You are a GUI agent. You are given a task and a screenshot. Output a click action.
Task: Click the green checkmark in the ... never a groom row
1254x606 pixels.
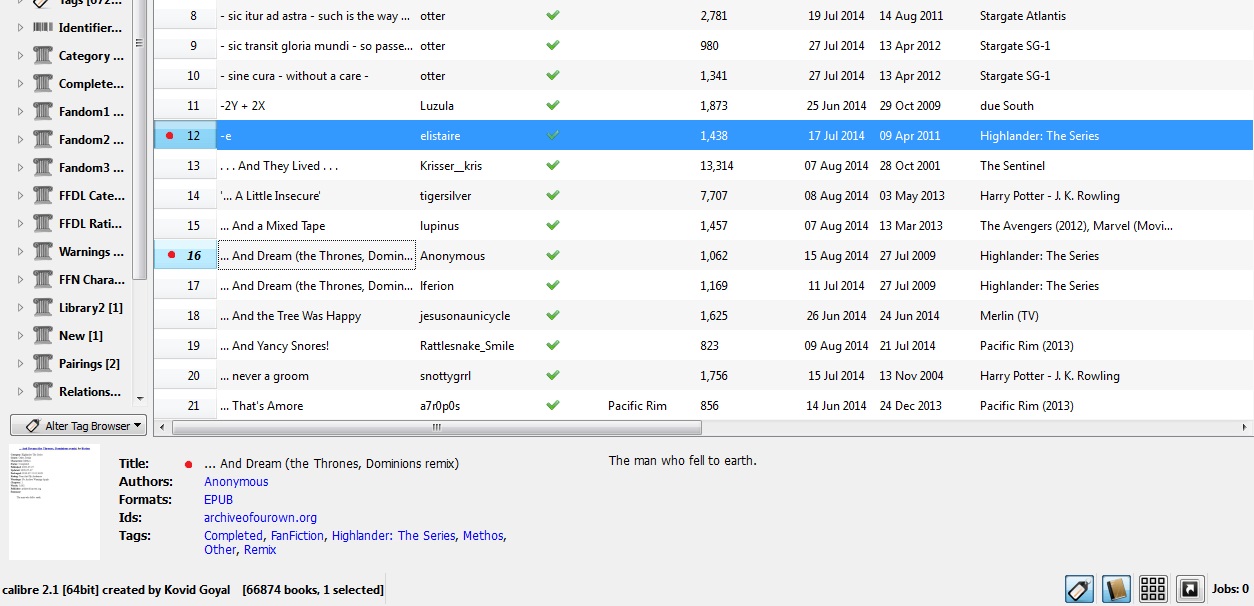coord(553,376)
